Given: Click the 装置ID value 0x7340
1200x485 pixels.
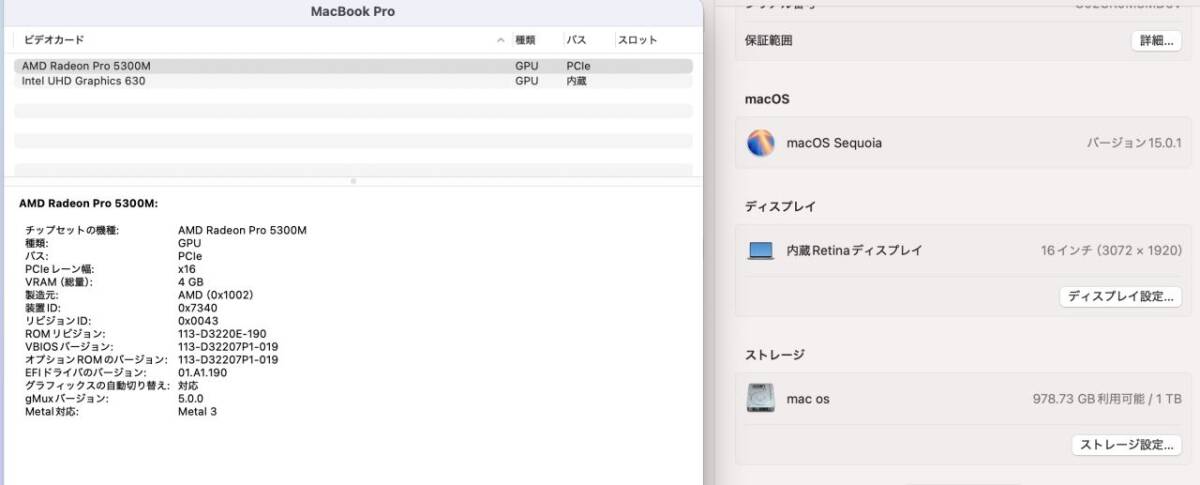Looking at the screenshot, I should 198,308.
